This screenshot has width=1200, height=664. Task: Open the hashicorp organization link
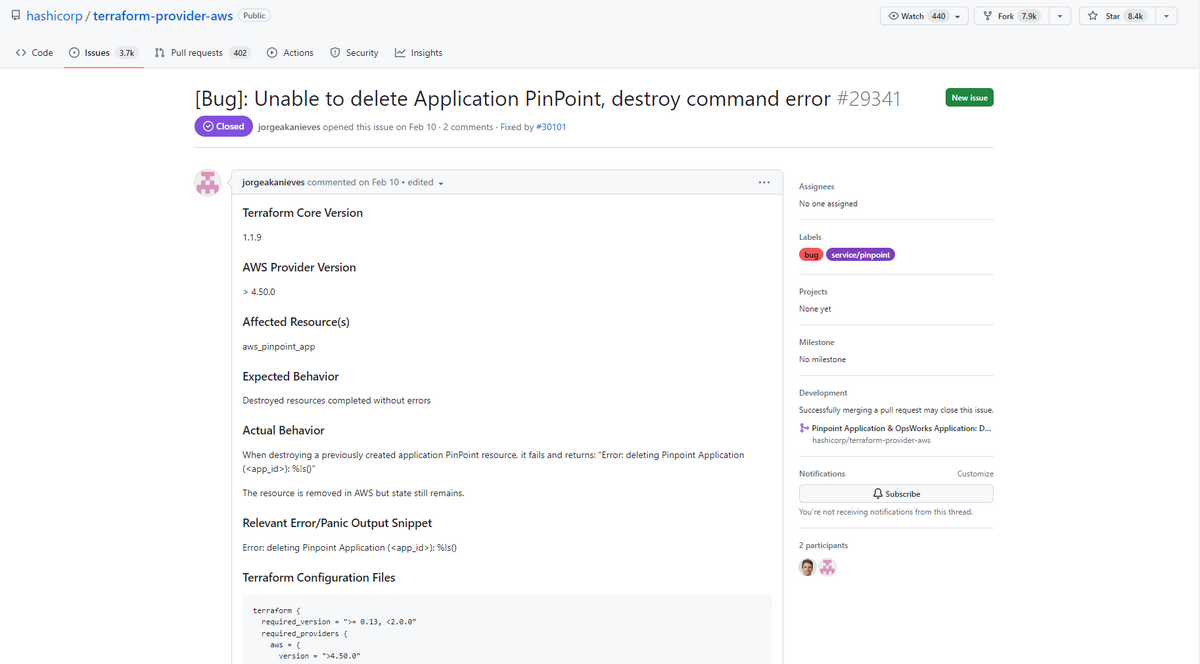click(x=55, y=16)
